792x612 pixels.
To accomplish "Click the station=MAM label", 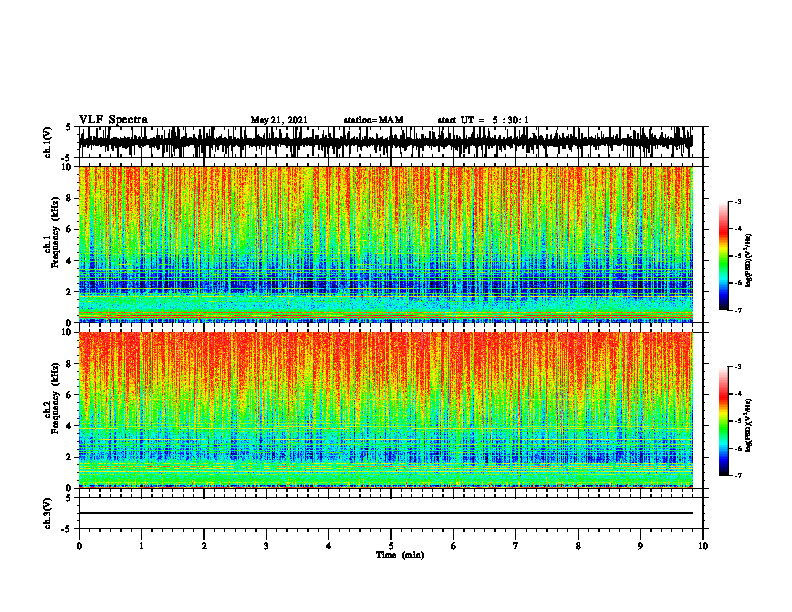I will [x=373, y=120].
